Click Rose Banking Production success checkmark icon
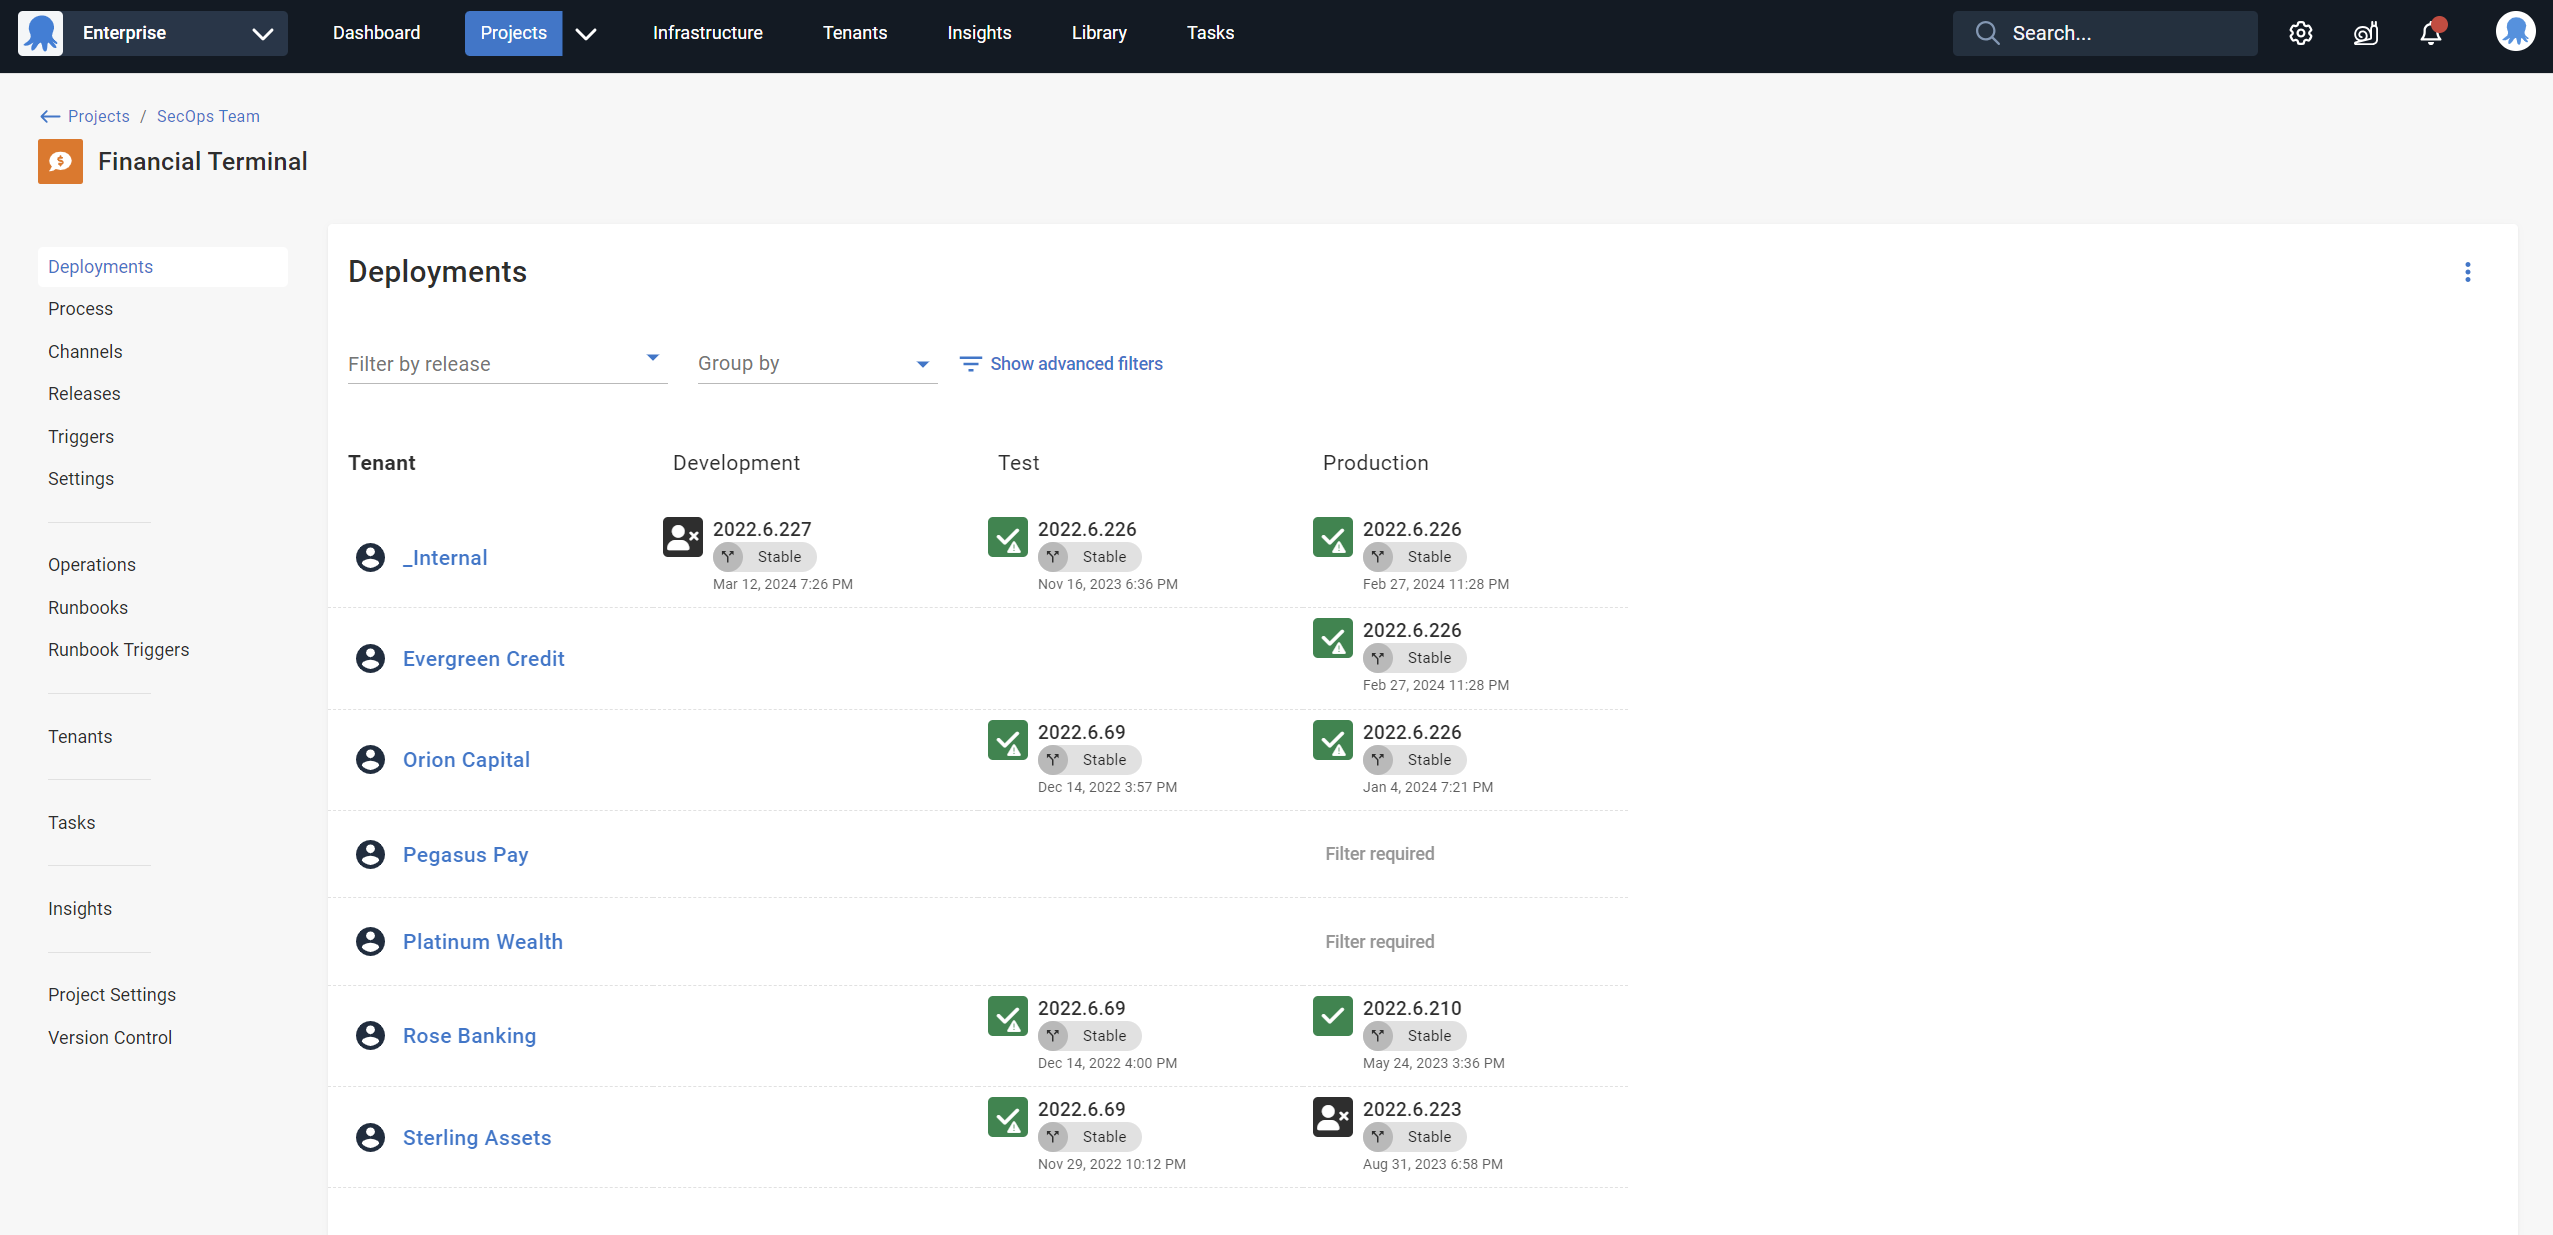2553x1235 pixels. 1332,1016
